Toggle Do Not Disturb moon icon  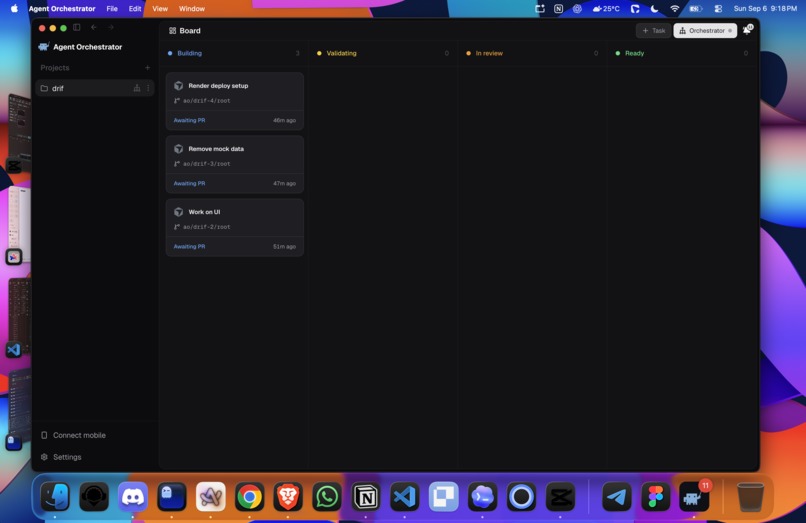coord(654,8)
